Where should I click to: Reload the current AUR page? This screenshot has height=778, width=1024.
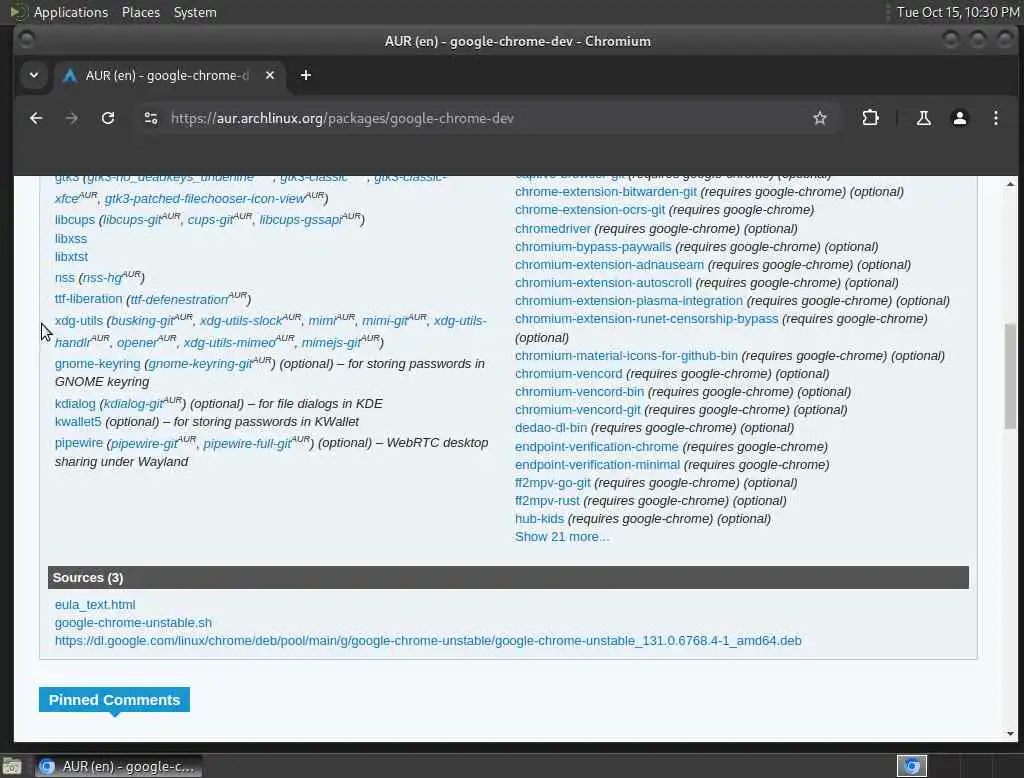pos(108,118)
